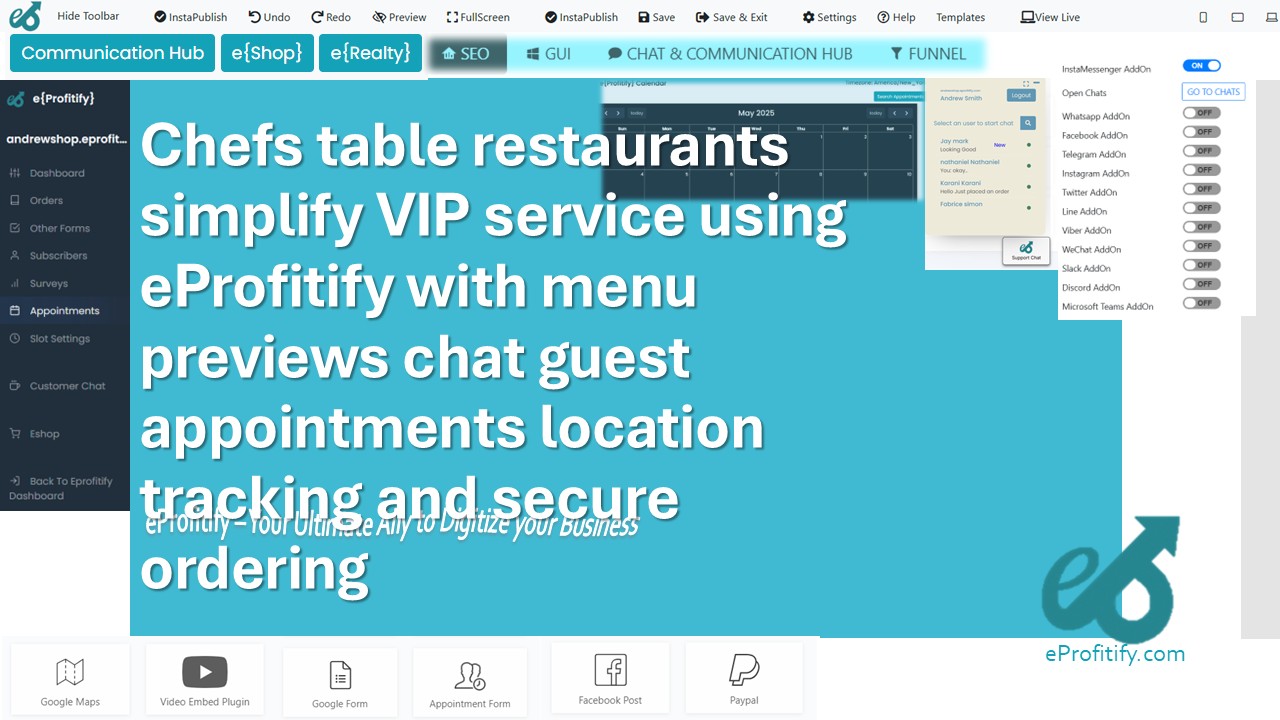Screen dimensions: 1280x720
Task: Open Appointments in the left sidebar
Action: 64,310
